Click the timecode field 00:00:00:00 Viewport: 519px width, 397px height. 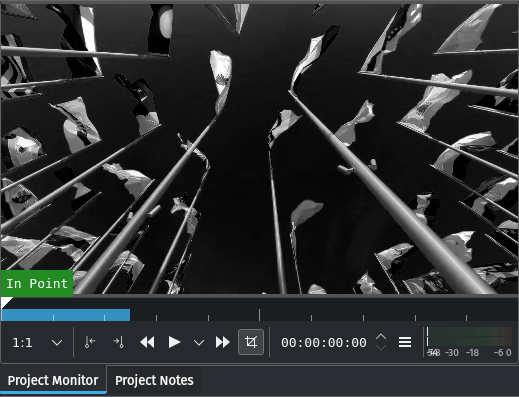coord(324,342)
